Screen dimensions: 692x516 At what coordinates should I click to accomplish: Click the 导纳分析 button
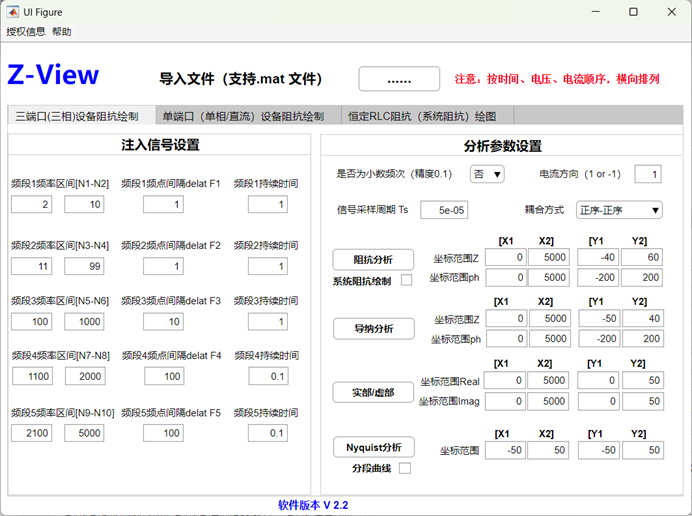tap(373, 329)
